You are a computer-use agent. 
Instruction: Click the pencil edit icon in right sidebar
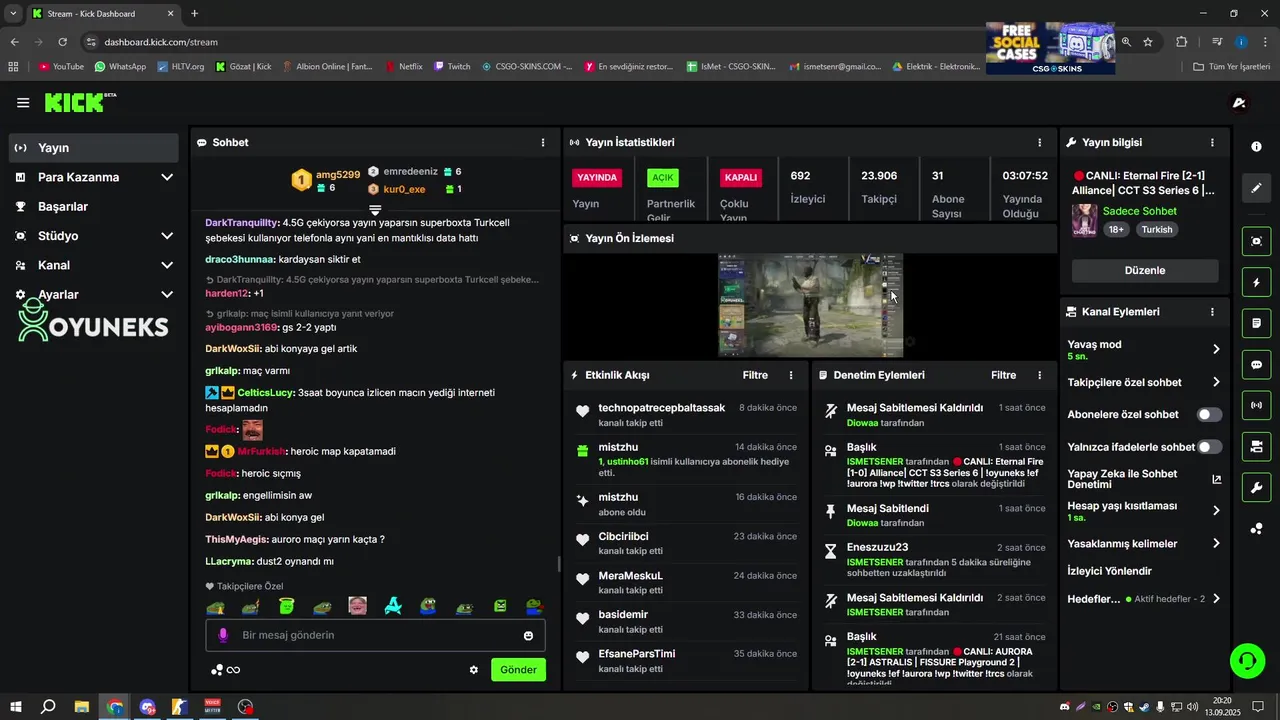pyautogui.click(x=1256, y=187)
